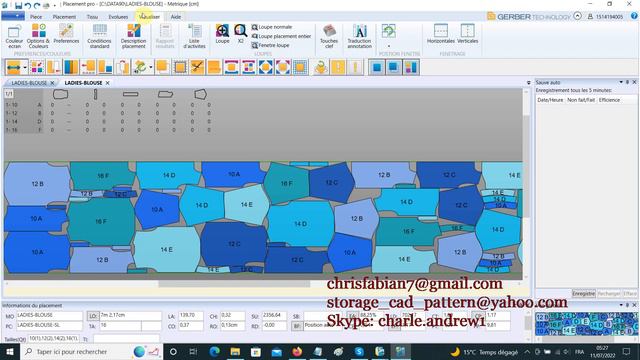Close the active LADIES-BLOUSE tab
Screen dimensions: 640x360
[108, 83]
